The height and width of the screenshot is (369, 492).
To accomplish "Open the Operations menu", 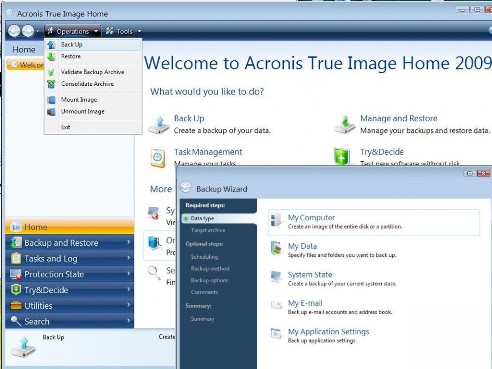I will tap(72, 31).
